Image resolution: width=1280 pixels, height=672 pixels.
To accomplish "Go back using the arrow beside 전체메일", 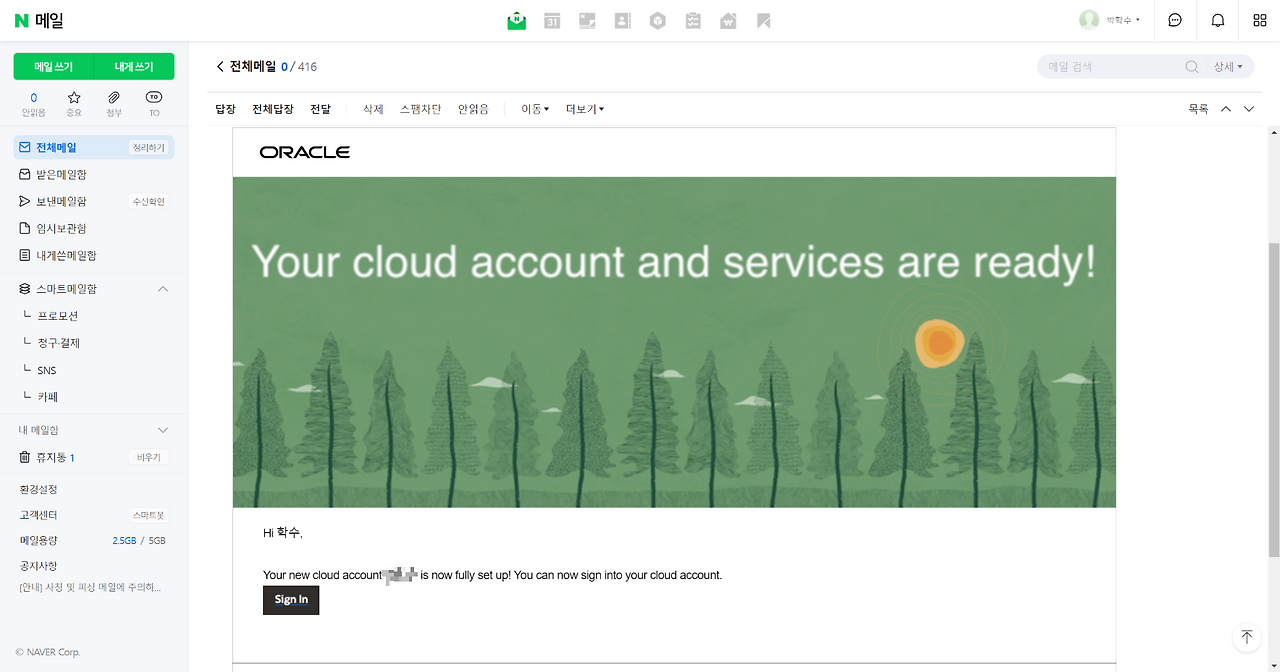I will (x=220, y=67).
